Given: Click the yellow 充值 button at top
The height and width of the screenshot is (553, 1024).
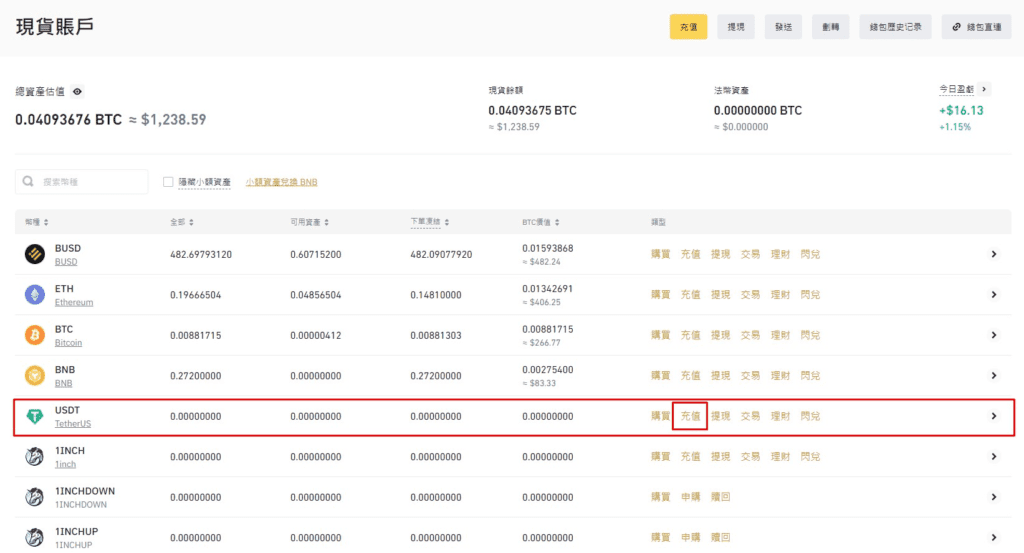Looking at the screenshot, I should tap(688, 27).
